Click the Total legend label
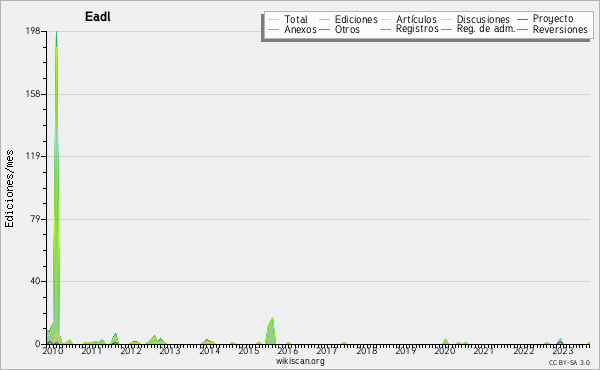600x370 pixels. 296,19
